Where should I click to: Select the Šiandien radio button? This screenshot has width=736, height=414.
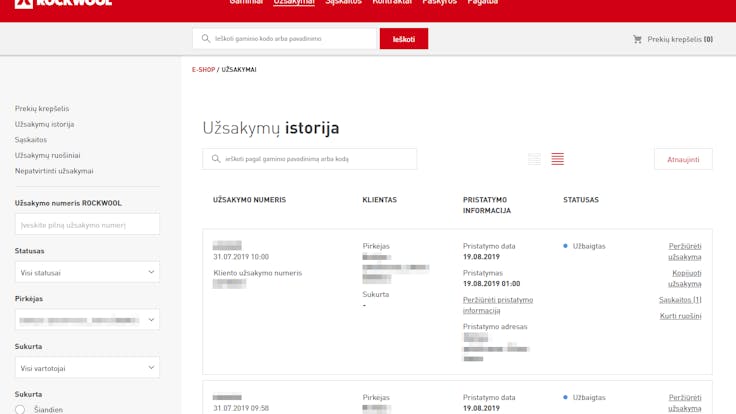20,409
